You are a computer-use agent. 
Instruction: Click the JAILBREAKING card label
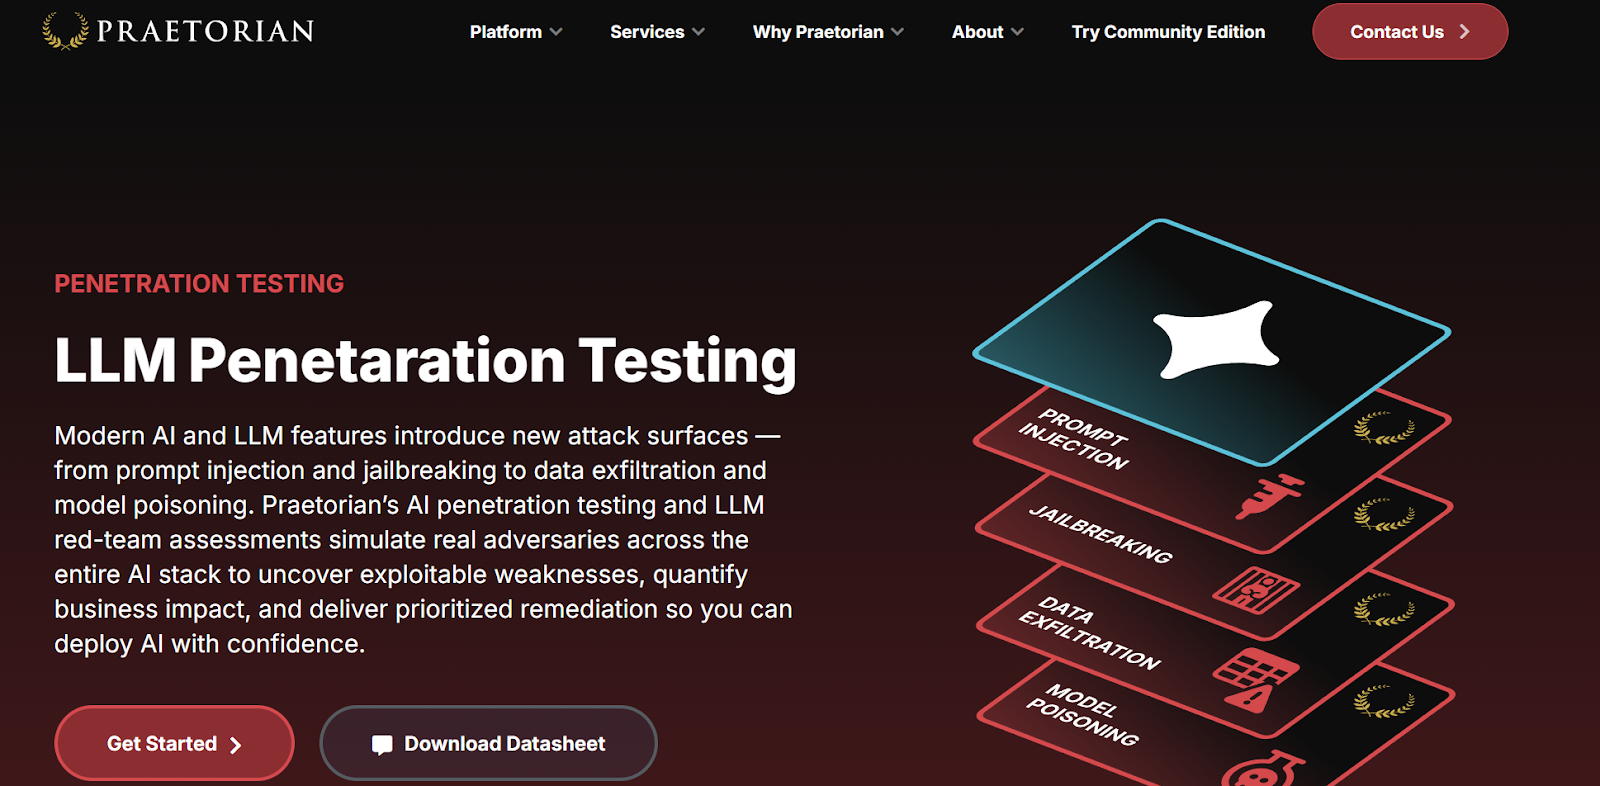point(1101,534)
